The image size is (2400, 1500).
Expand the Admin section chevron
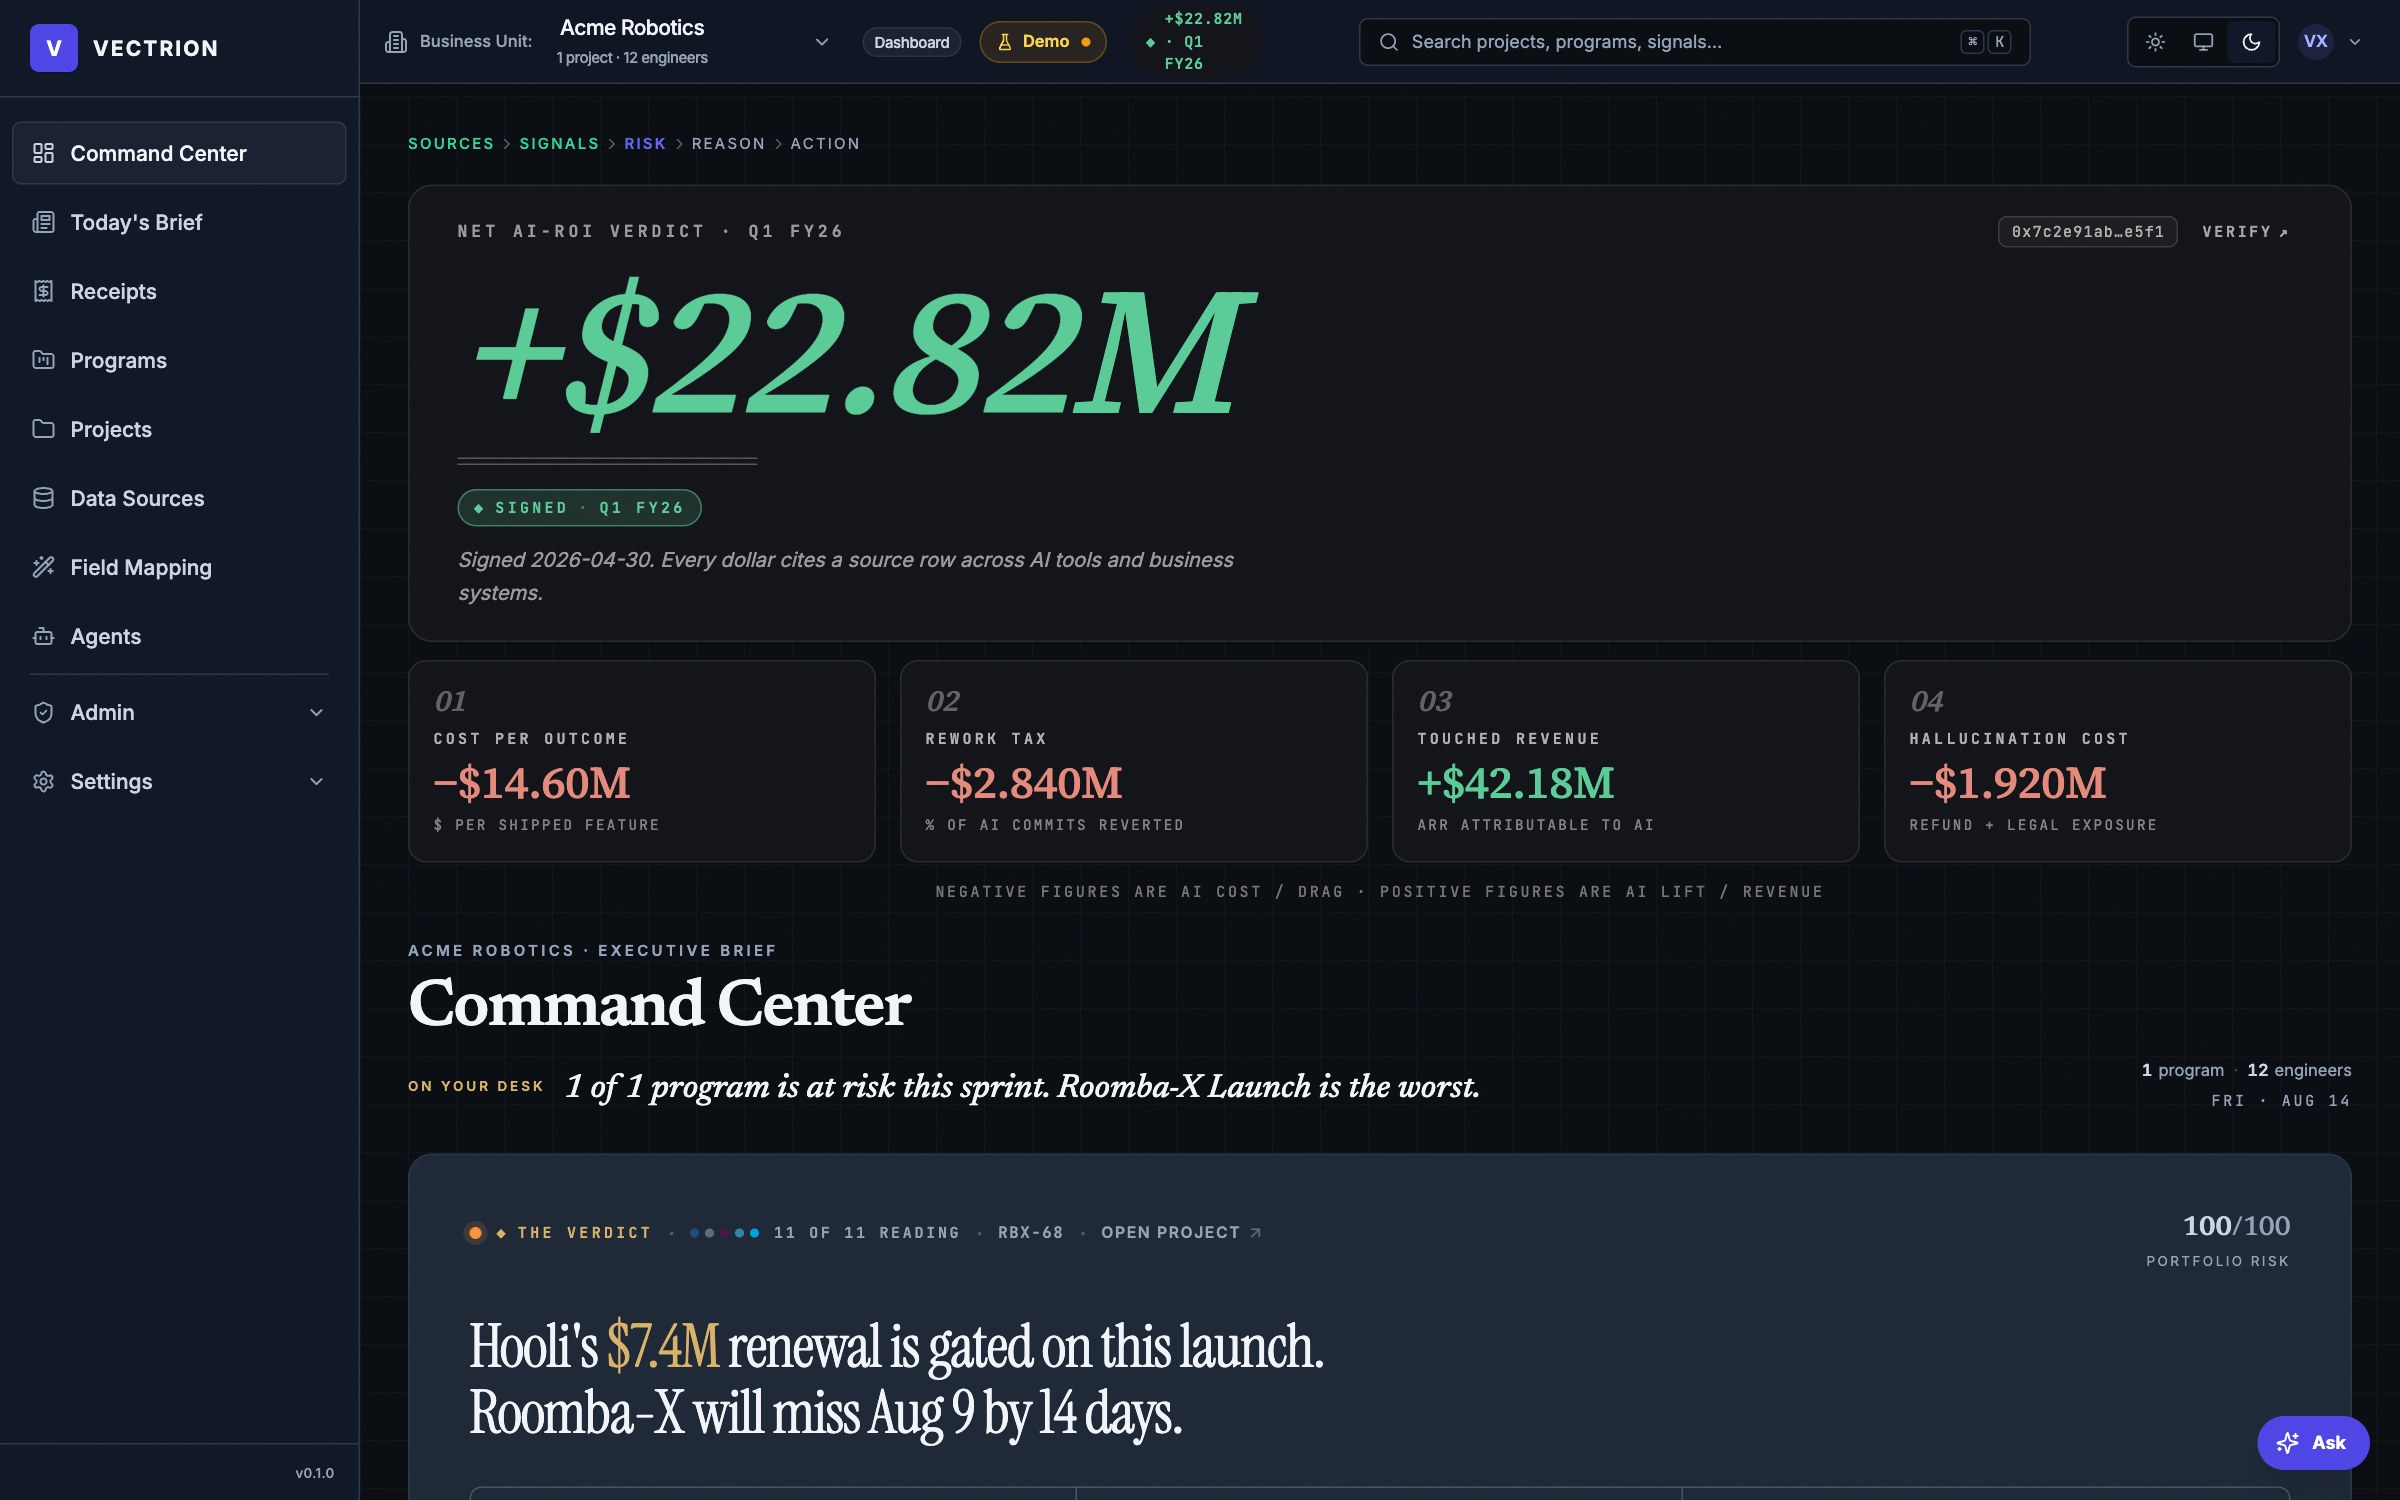pos(316,712)
